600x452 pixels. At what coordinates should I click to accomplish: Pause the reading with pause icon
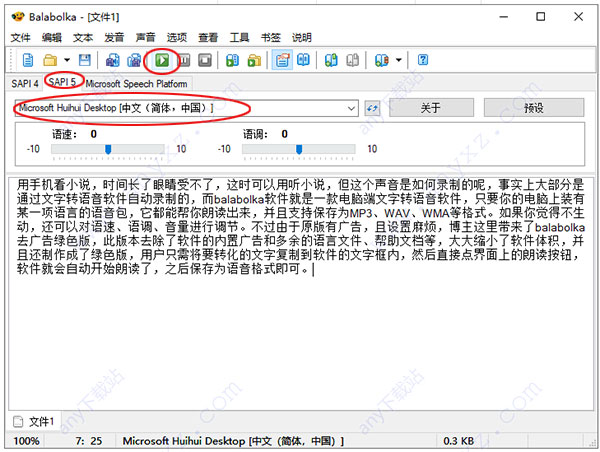pyautogui.click(x=184, y=60)
